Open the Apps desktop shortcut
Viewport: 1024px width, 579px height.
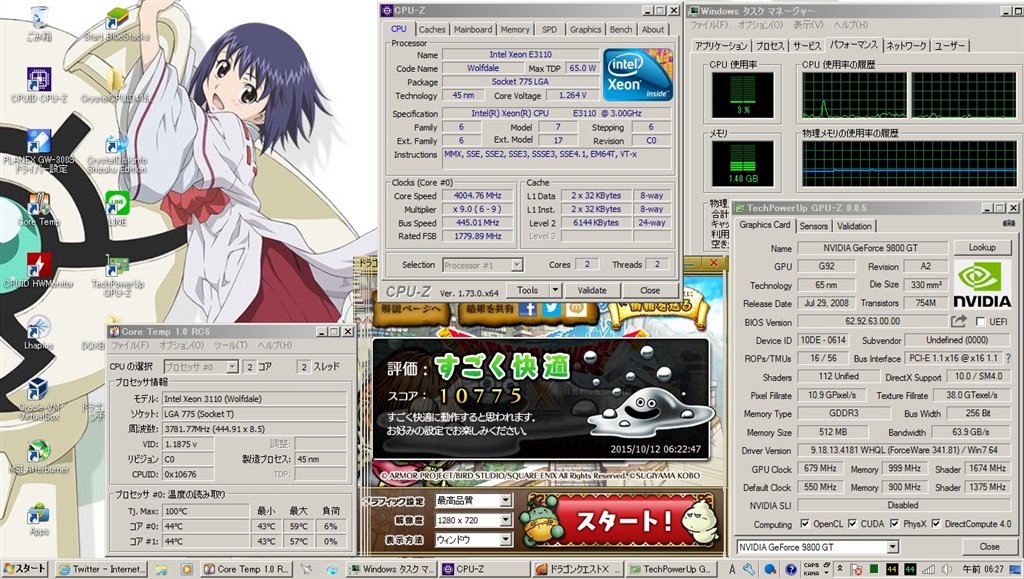tap(39, 519)
